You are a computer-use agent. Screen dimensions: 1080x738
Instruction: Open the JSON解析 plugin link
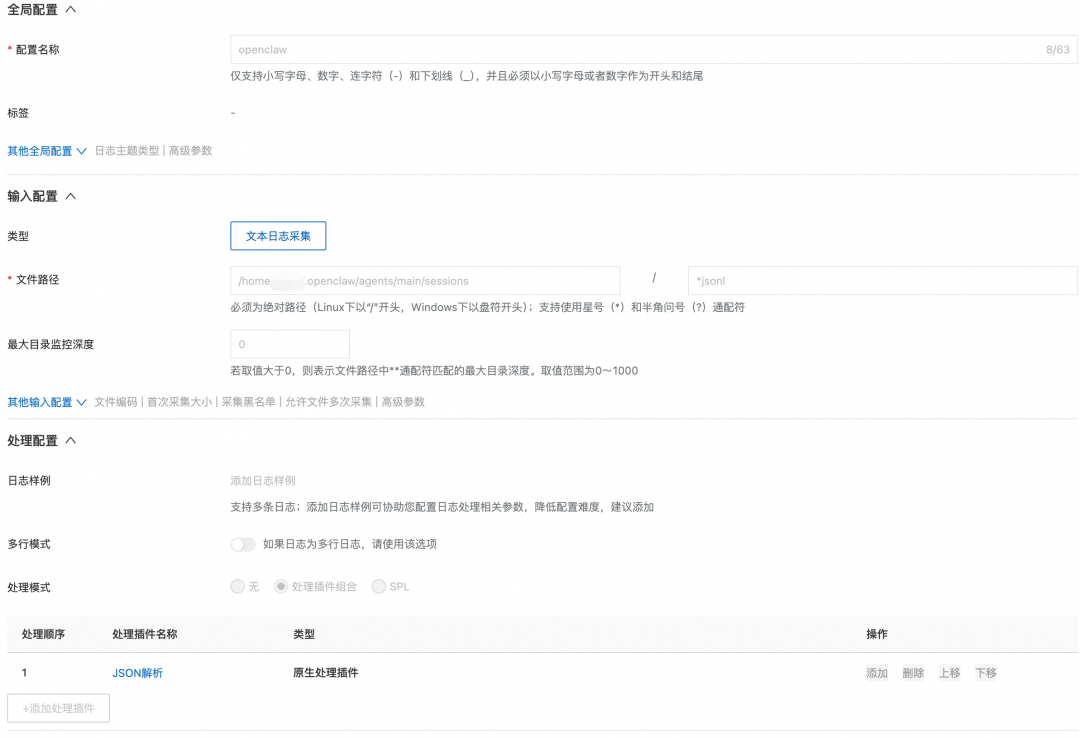point(136,673)
